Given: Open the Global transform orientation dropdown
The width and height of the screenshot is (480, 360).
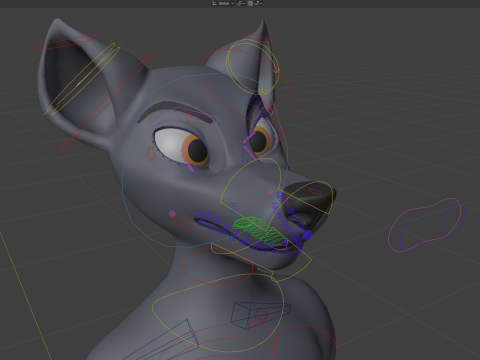Looking at the screenshot, I should [223, 3].
